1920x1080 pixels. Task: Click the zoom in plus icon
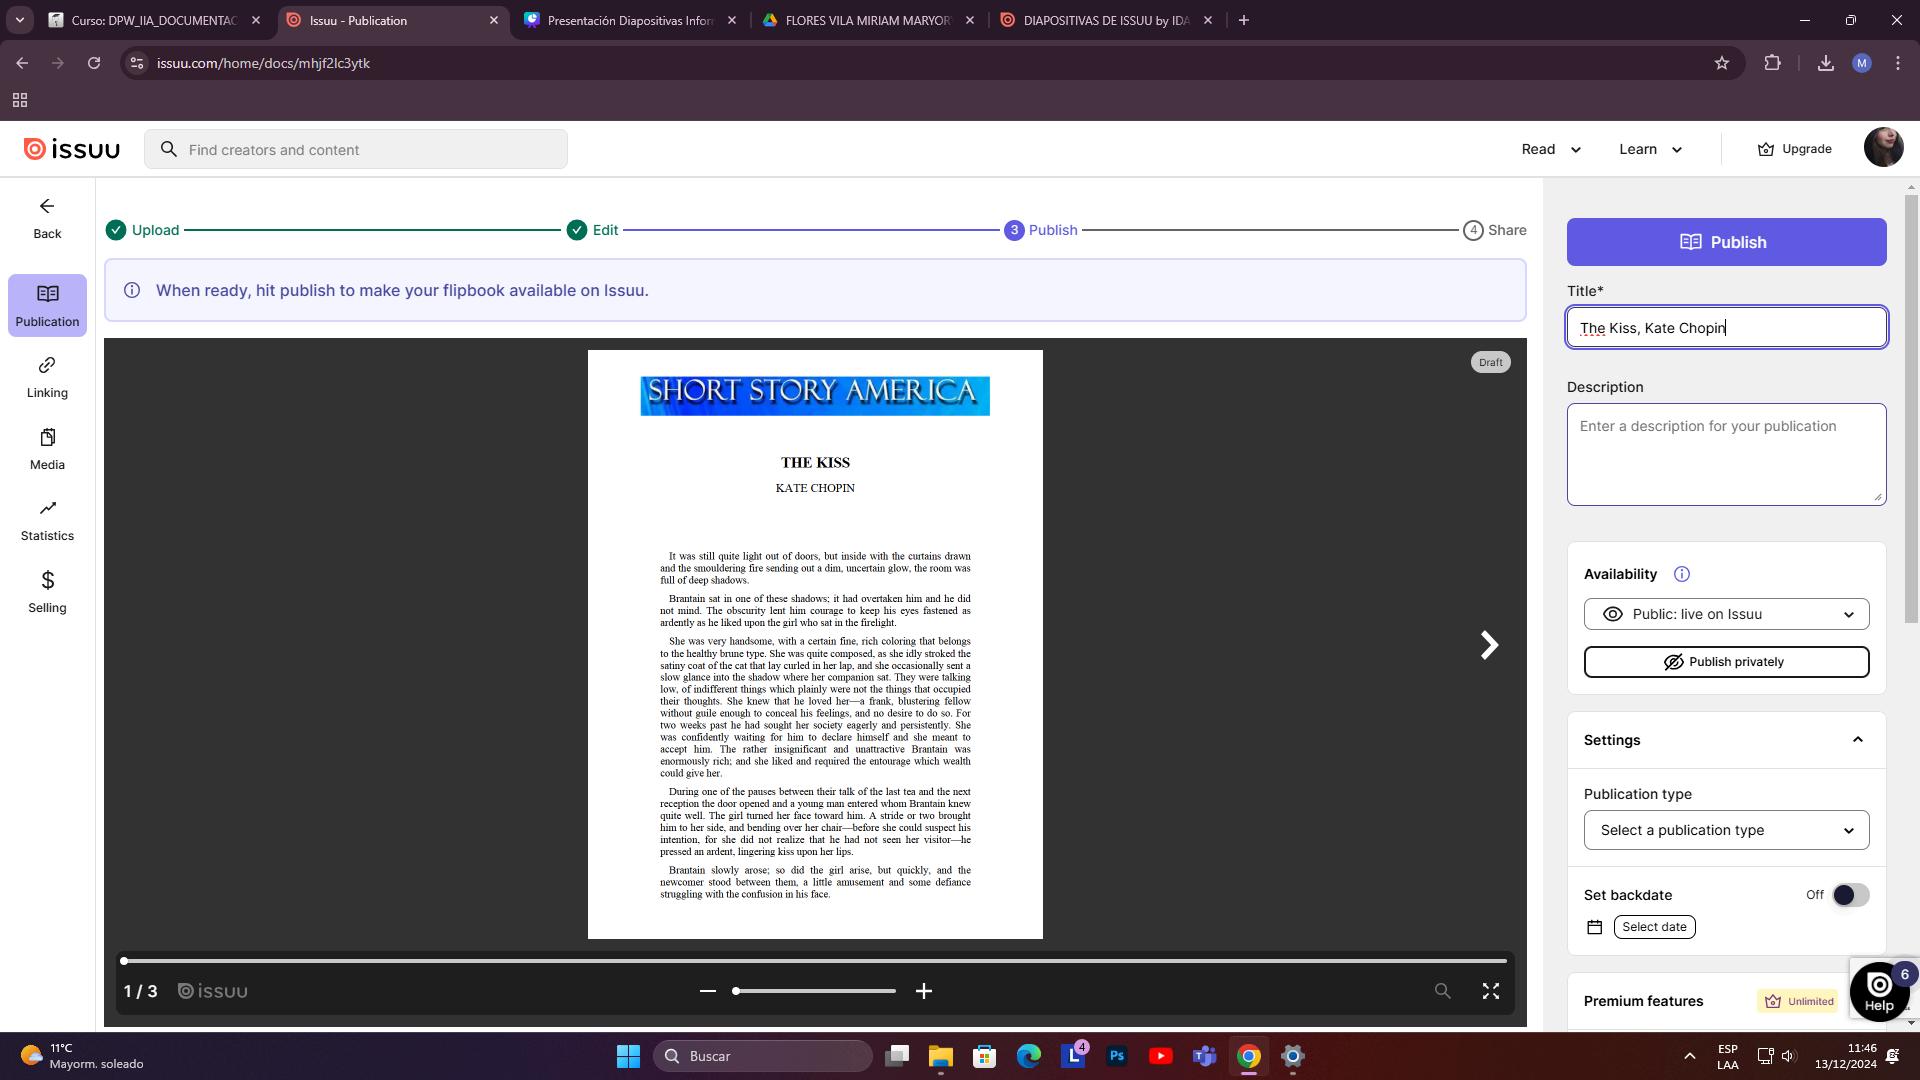923,991
